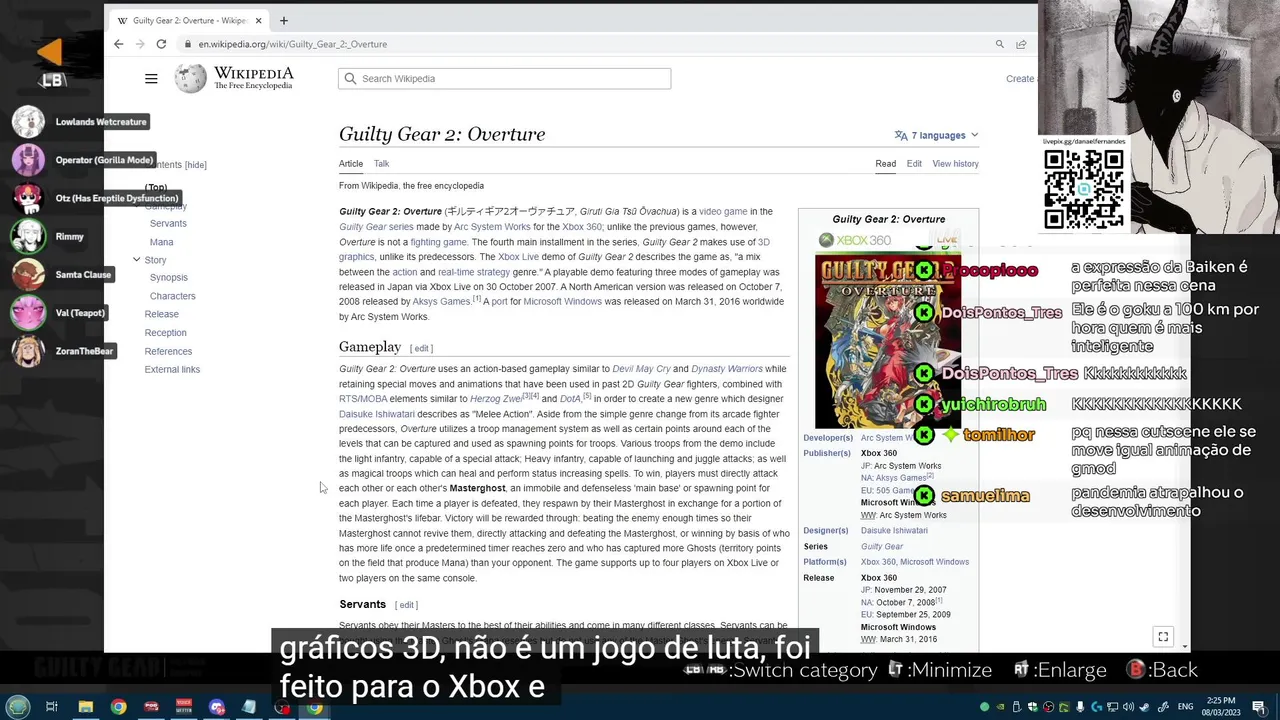1280x720 pixels.
Task: Open the View history tab
Action: click(955, 164)
